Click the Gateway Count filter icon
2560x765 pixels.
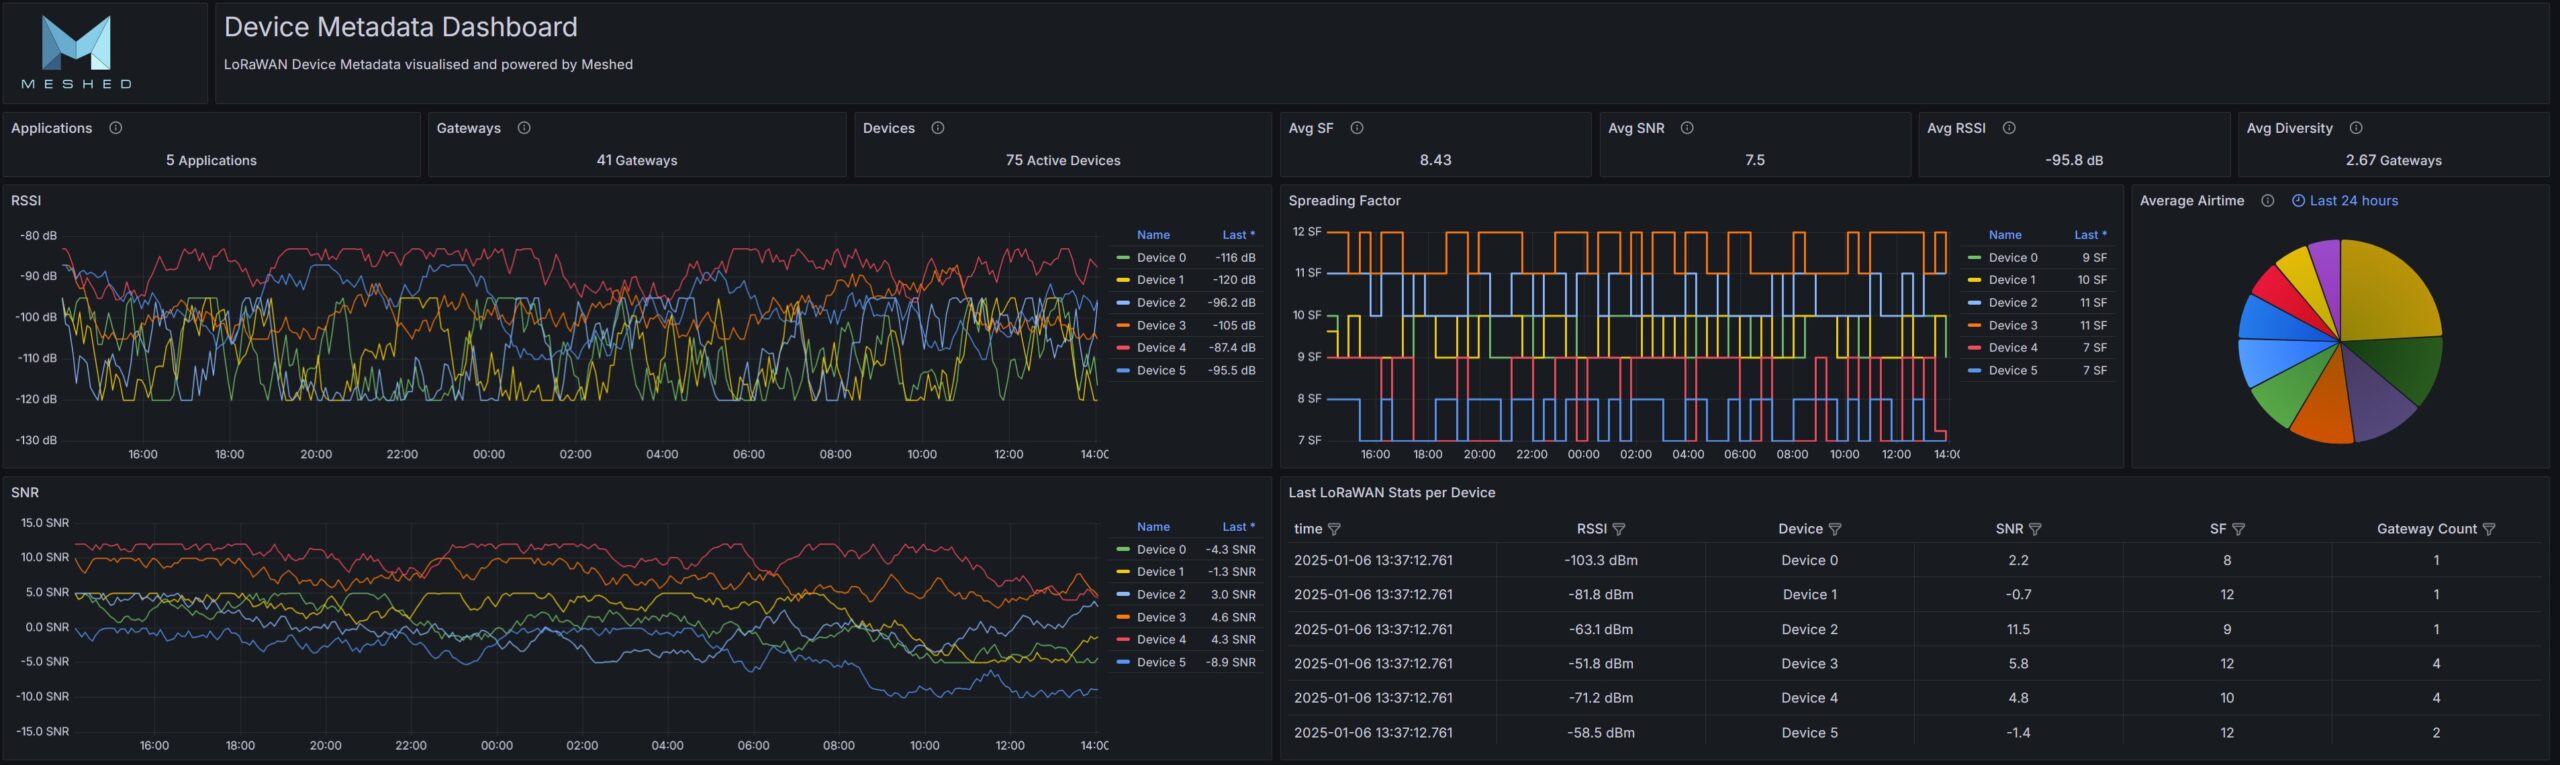pos(2489,529)
